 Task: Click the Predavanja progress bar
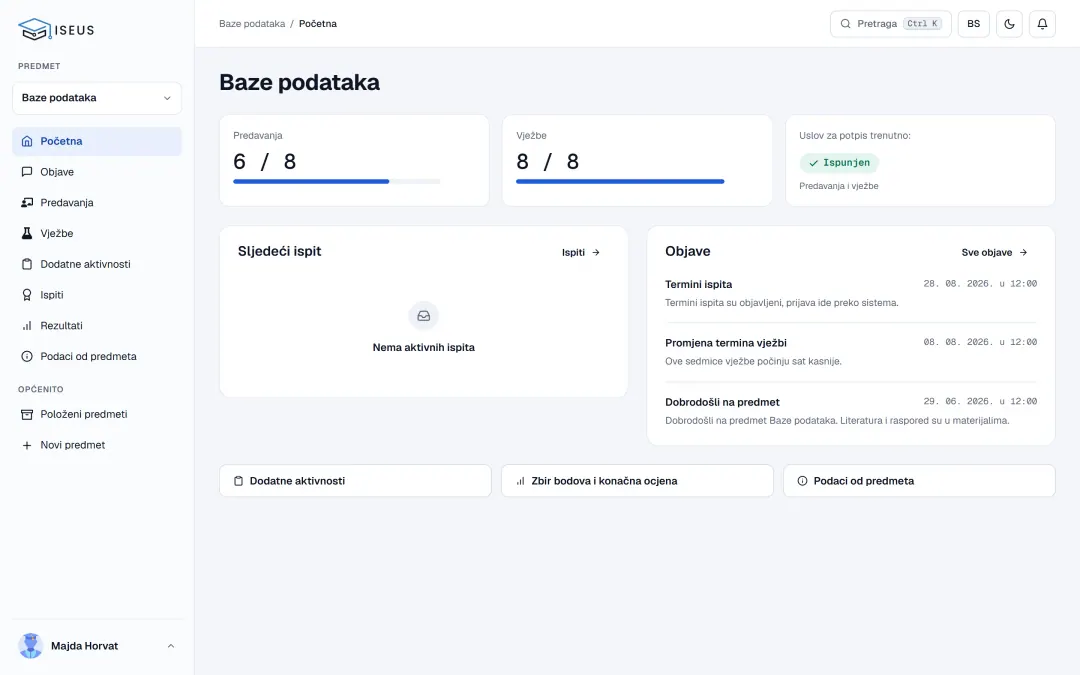337,182
